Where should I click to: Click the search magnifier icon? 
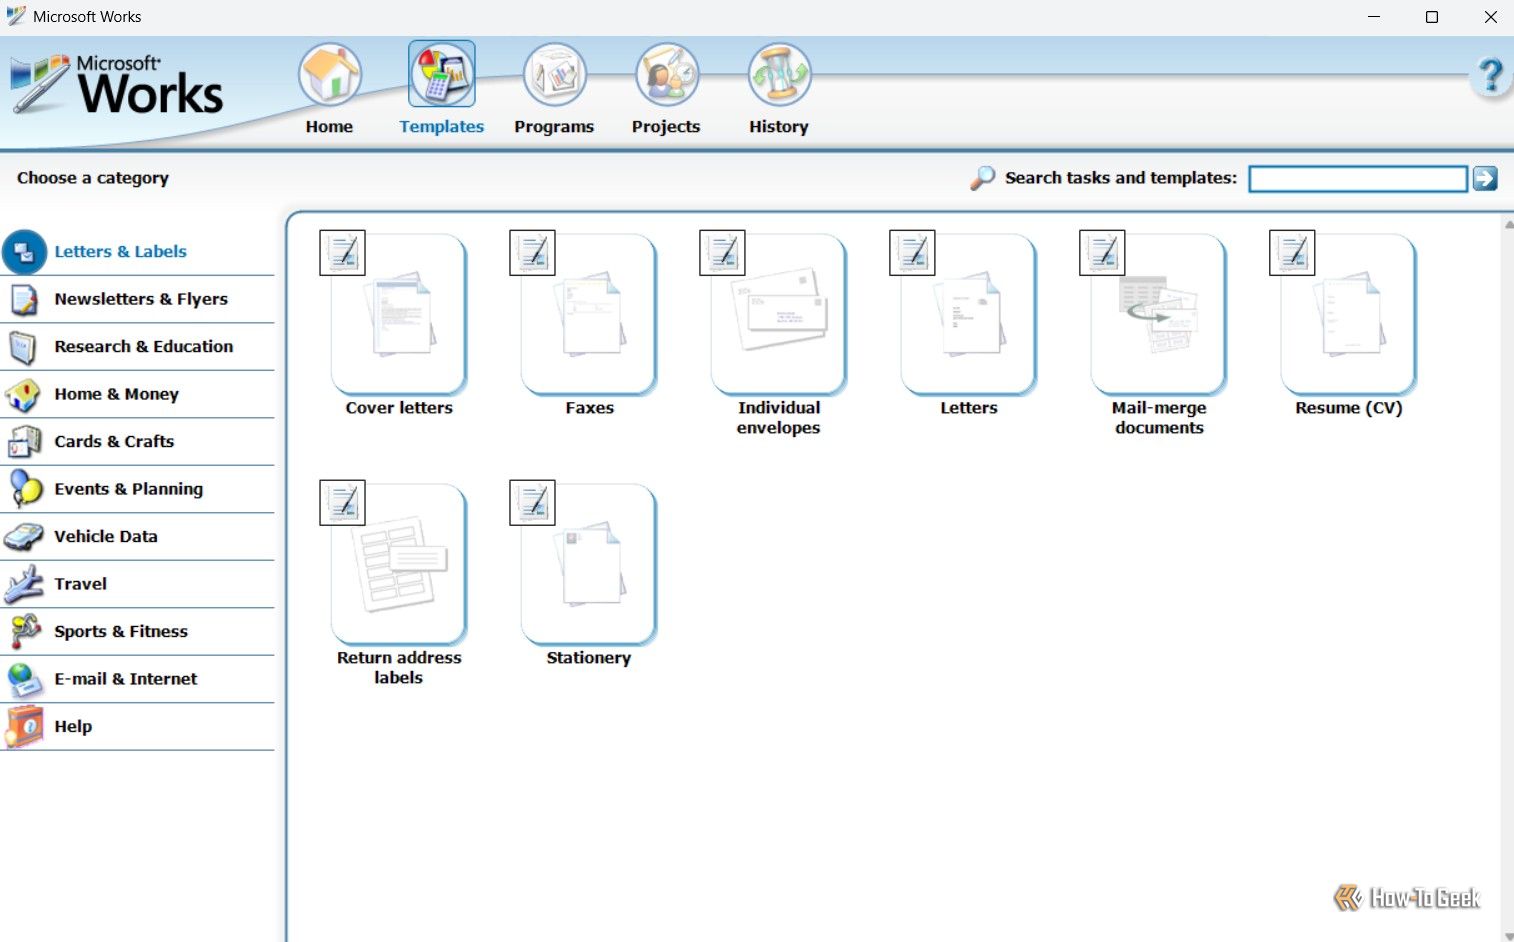coord(982,177)
